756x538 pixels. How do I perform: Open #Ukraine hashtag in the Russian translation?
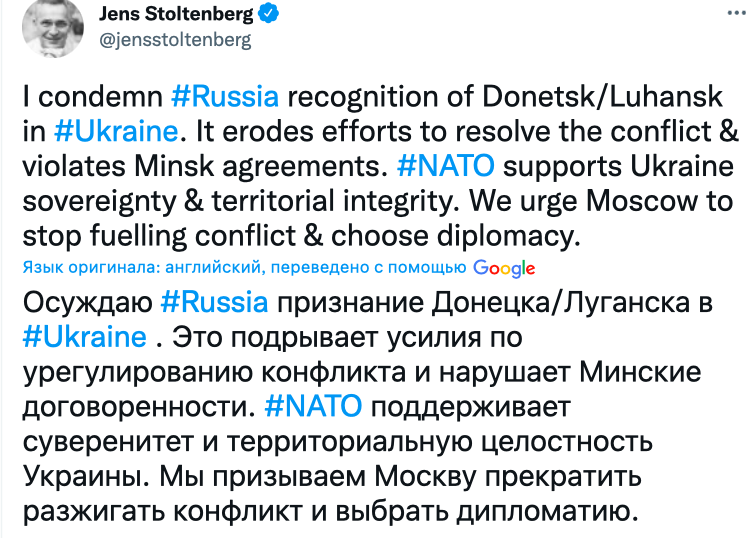83,335
